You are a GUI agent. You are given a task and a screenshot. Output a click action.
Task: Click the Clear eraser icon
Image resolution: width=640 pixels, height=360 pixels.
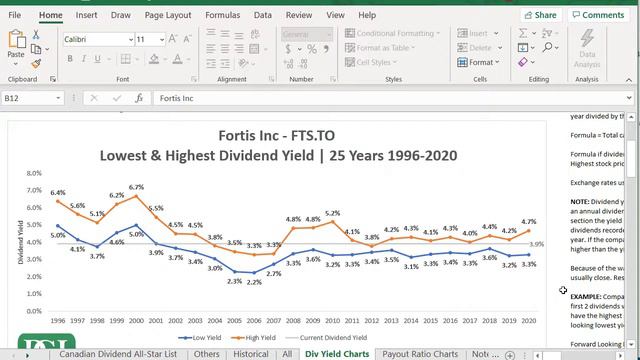pyautogui.click(x=523, y=62)
